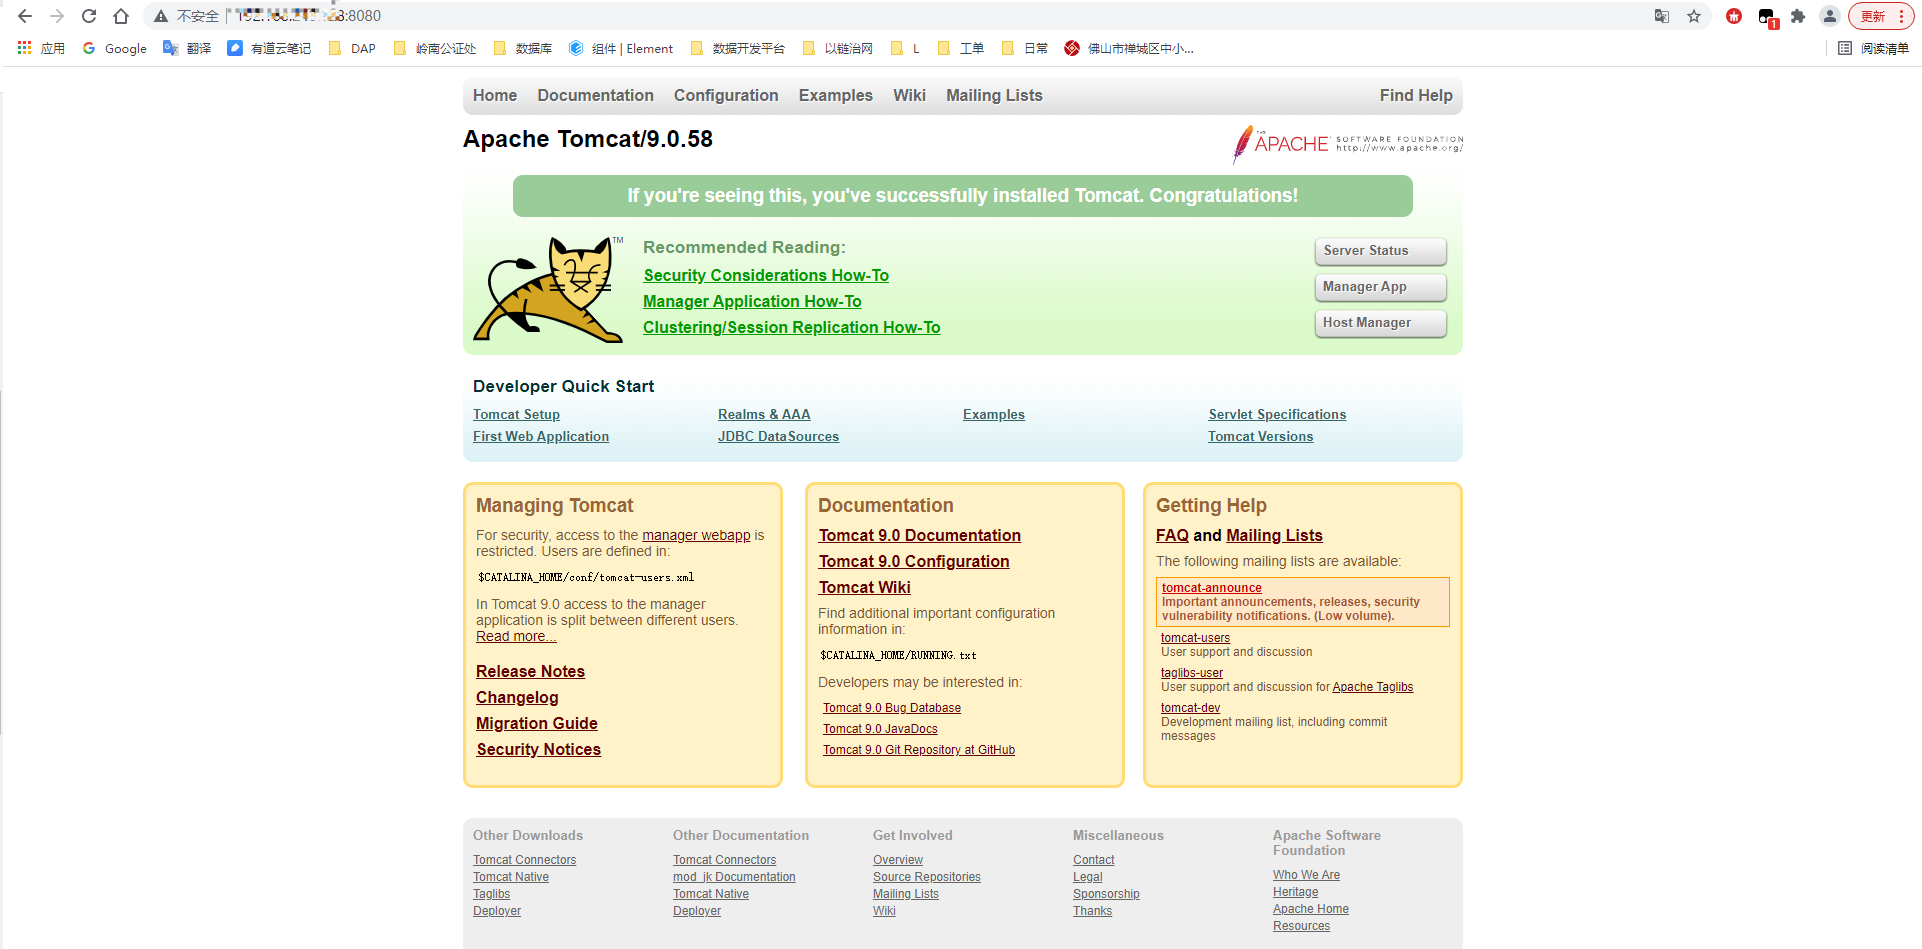Click the browser forward arrow
The width and height of the screenshot is (1922, 949).
(x=57, y=16)
